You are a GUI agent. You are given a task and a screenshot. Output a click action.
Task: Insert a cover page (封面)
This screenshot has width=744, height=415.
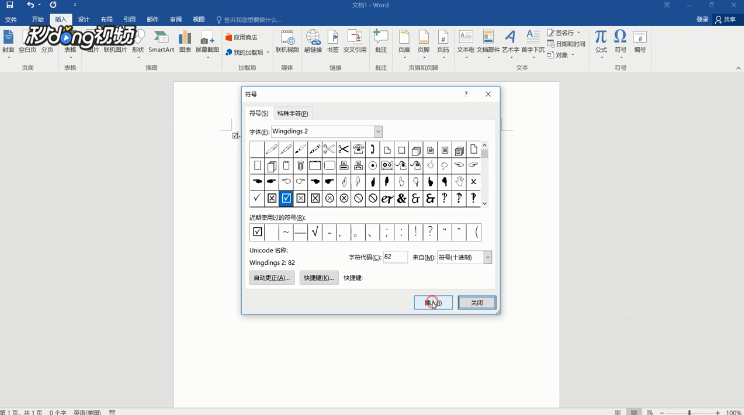8,42
